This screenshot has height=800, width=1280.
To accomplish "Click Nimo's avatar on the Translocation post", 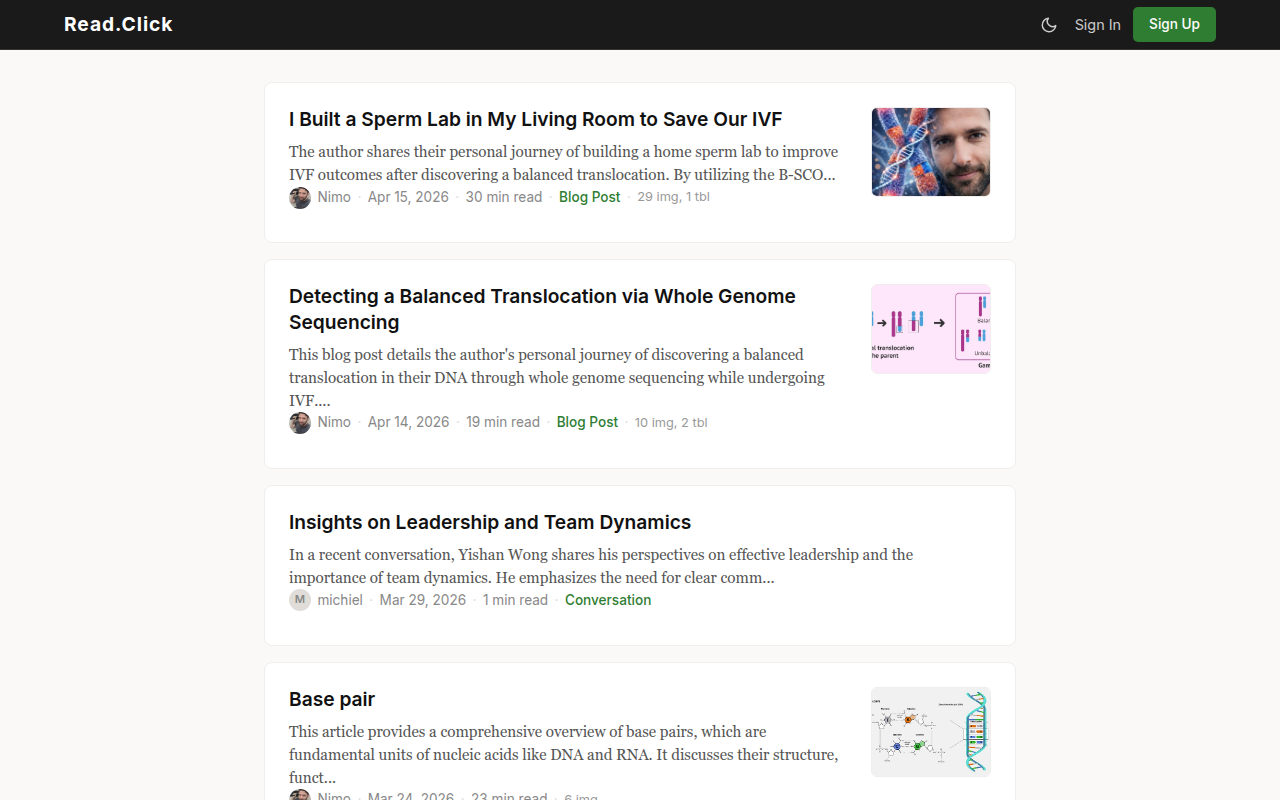I will (300, 422).
